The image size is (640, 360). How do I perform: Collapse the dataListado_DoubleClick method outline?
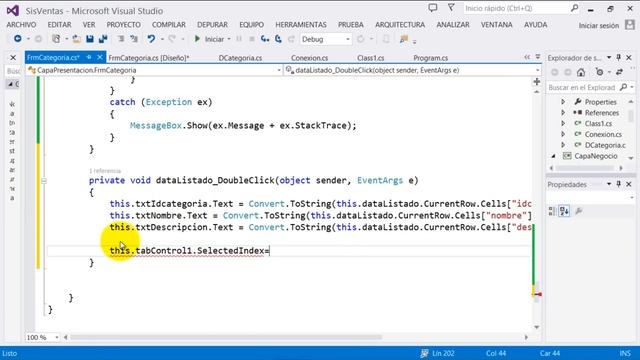[44, 180]
